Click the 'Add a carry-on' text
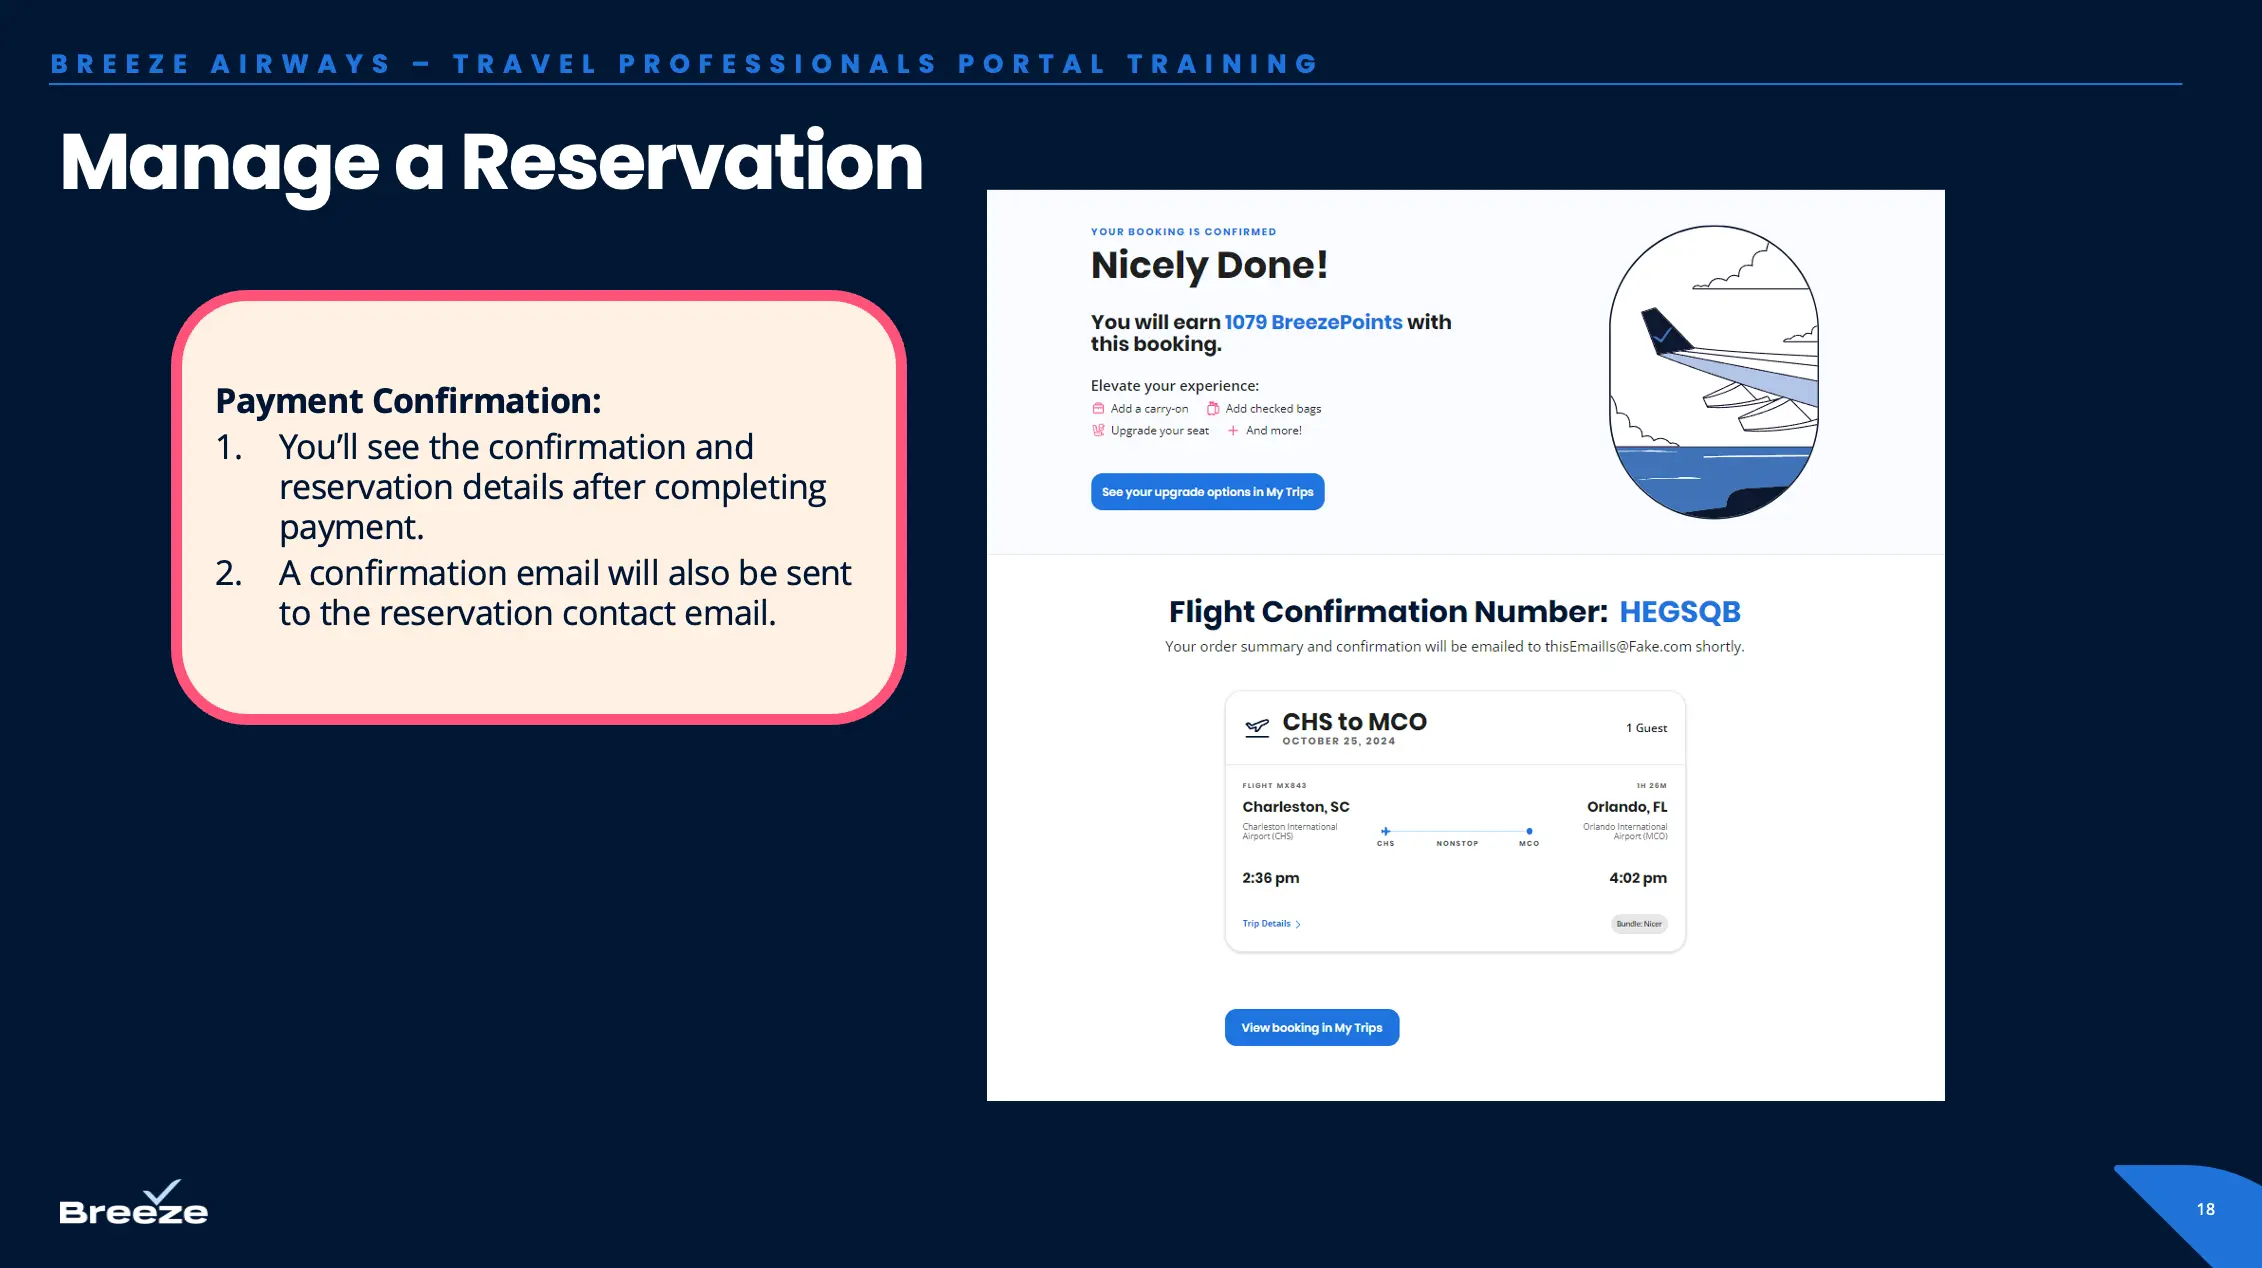The height and width of the screenshot is (1268, 2262). click(1149, 409)
